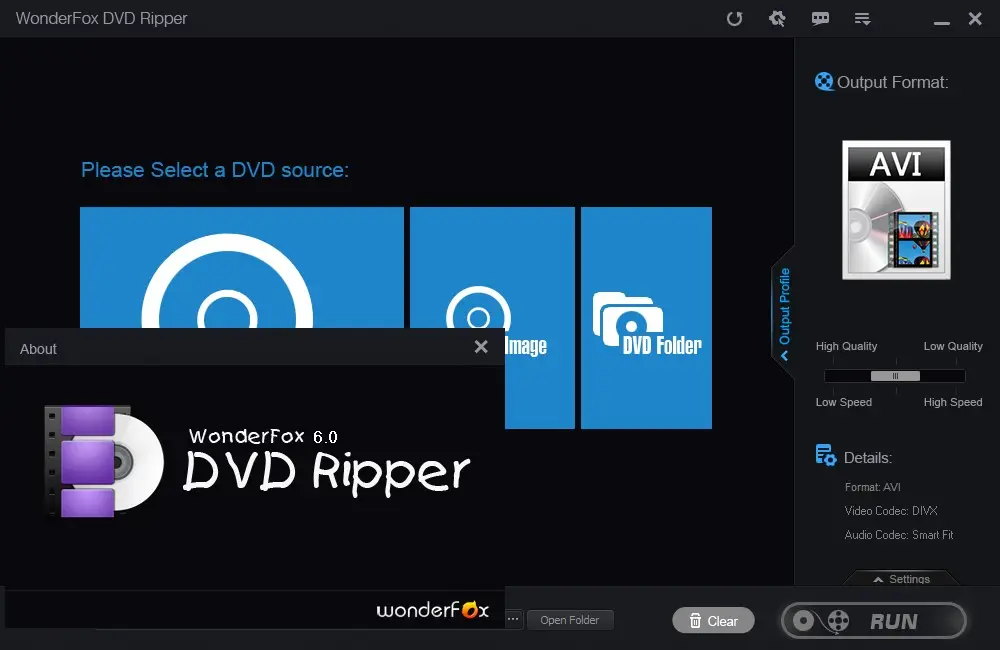The width and height of the screenshot is (1000, 650).
Task: Open the menu list icon in the title bar
Action: (862, 19)
